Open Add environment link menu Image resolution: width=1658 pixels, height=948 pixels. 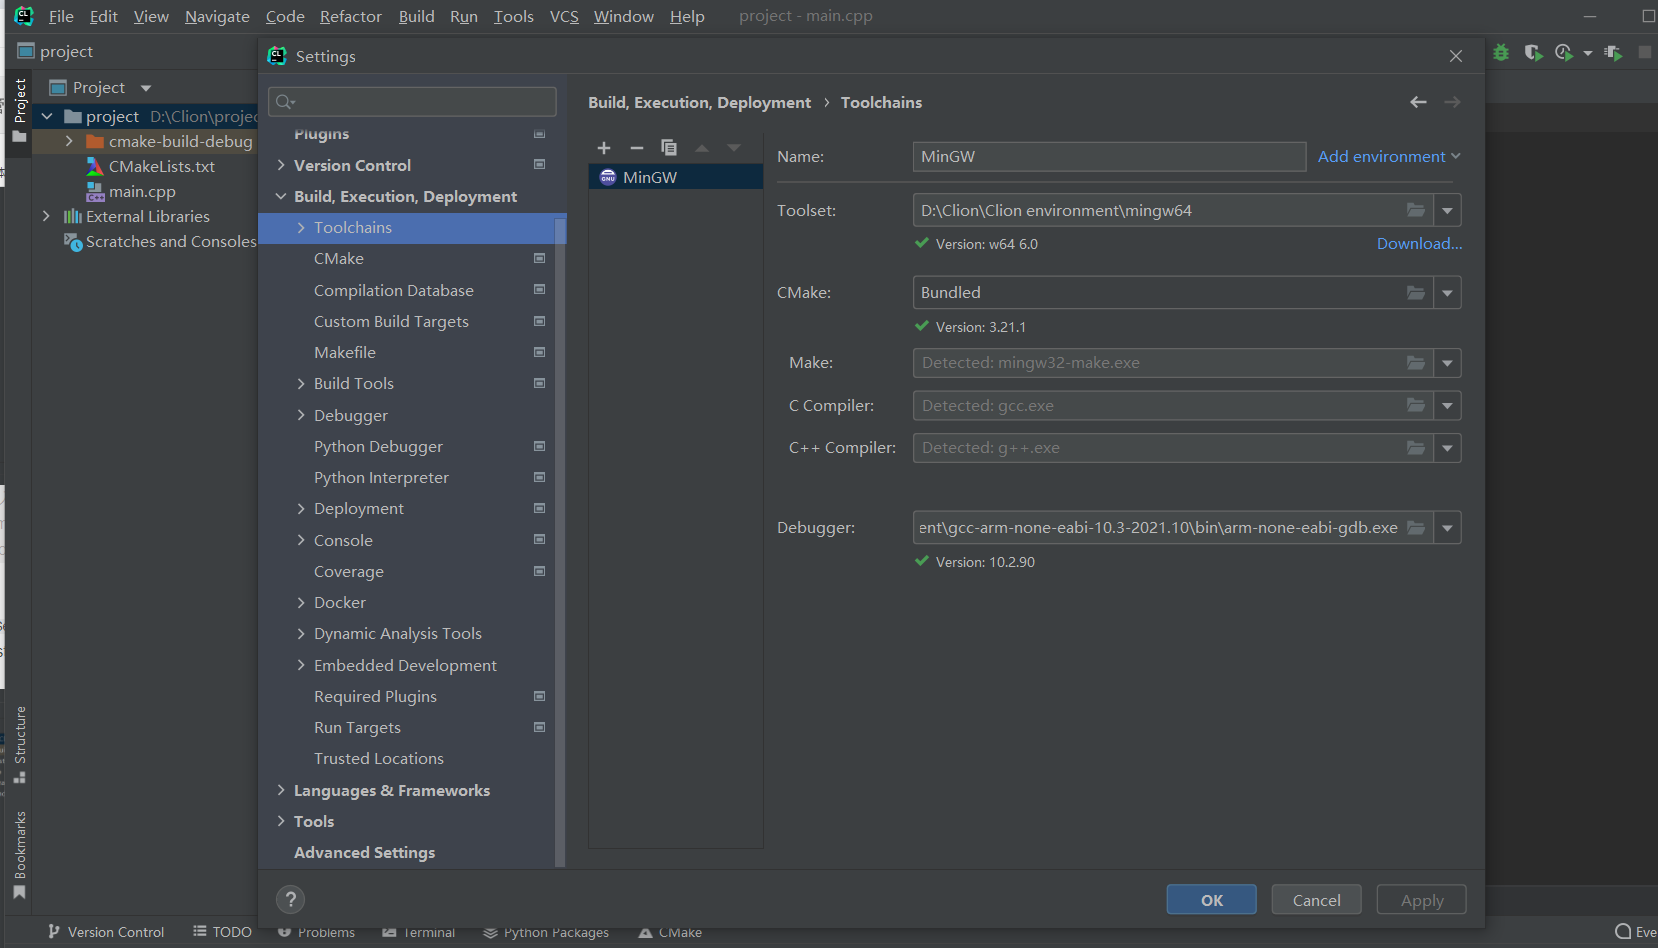(1389, 156)
